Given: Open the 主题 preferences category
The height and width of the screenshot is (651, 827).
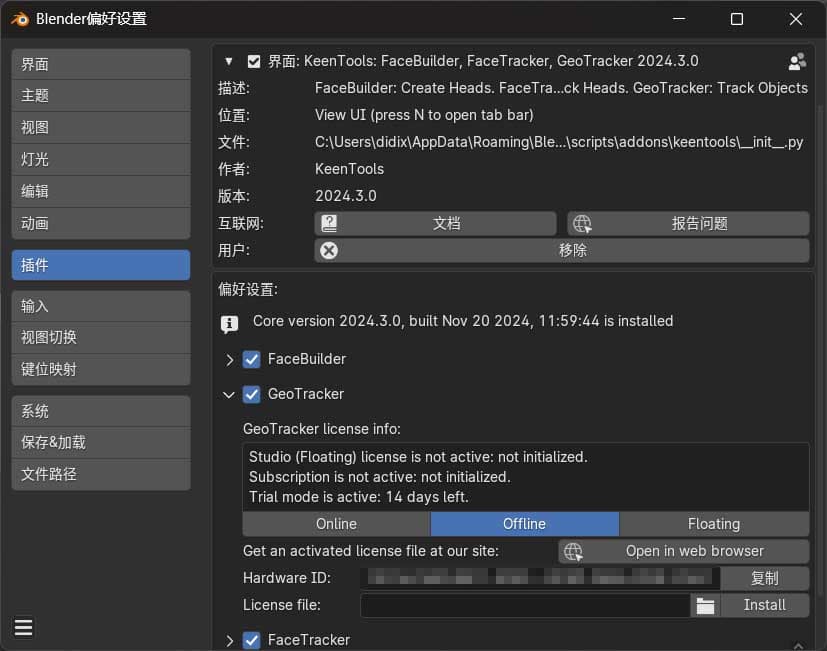Looking at the screenshot, I should coord(101,96).
